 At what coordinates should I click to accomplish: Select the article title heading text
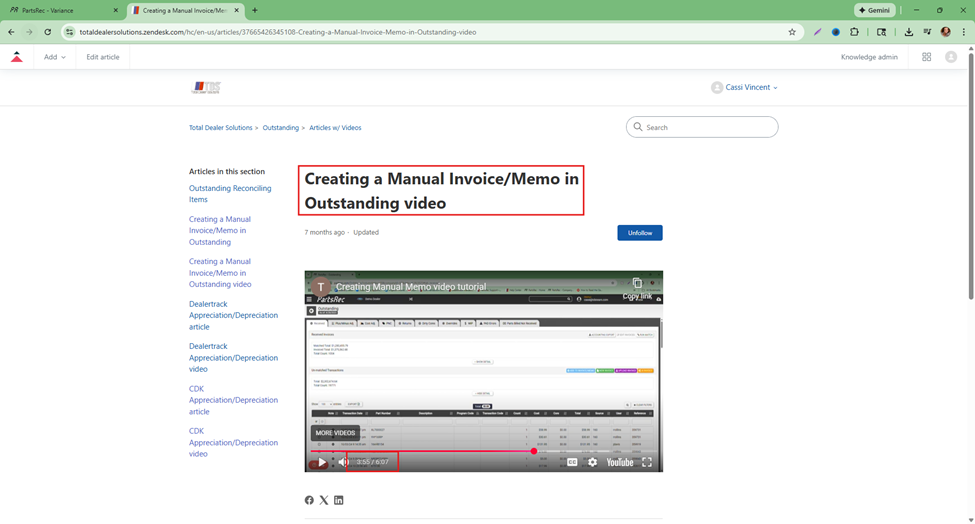coord(441,190)
